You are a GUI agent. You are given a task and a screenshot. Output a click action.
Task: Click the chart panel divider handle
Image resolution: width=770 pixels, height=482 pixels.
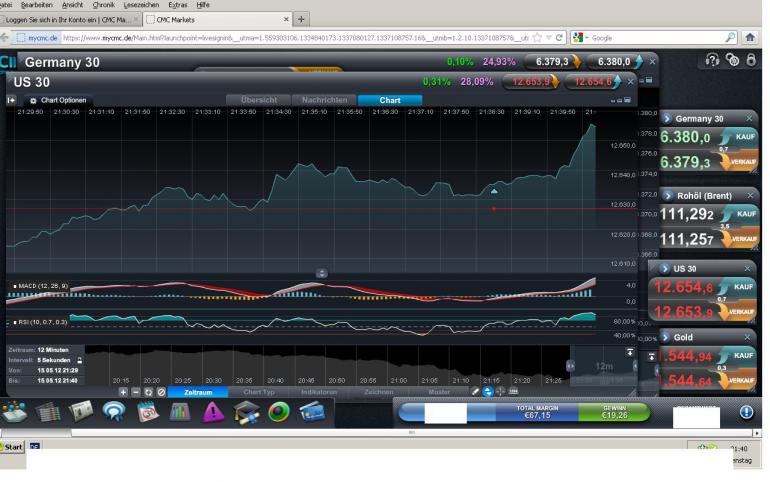(x=322, y=273)
